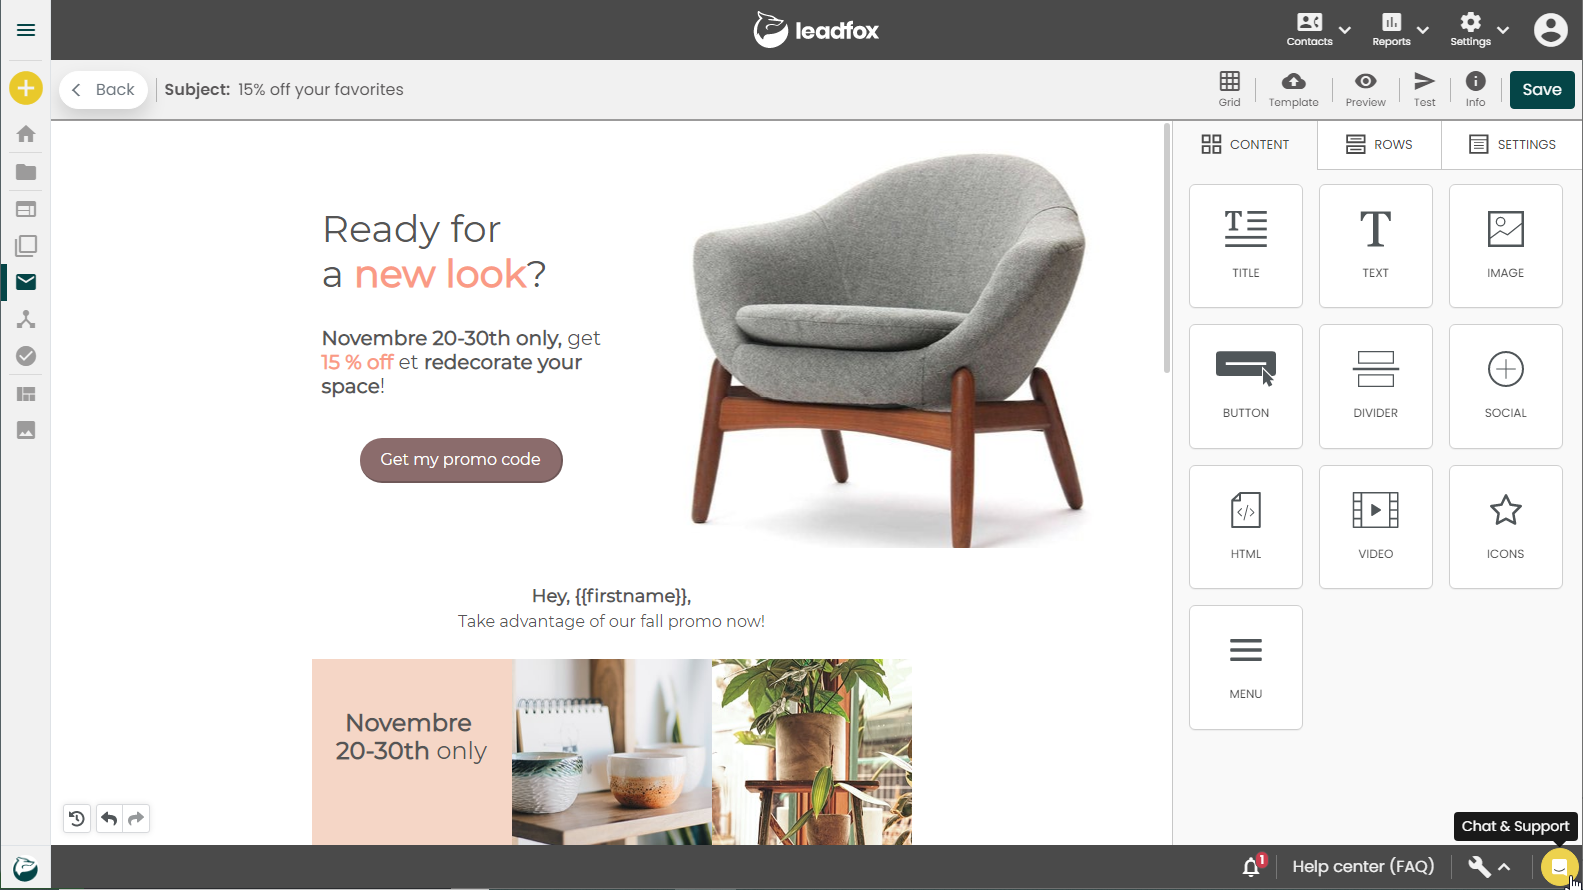Toggle email Preview with eye icon
1583x890 pixels.
tap(1365, 89)
